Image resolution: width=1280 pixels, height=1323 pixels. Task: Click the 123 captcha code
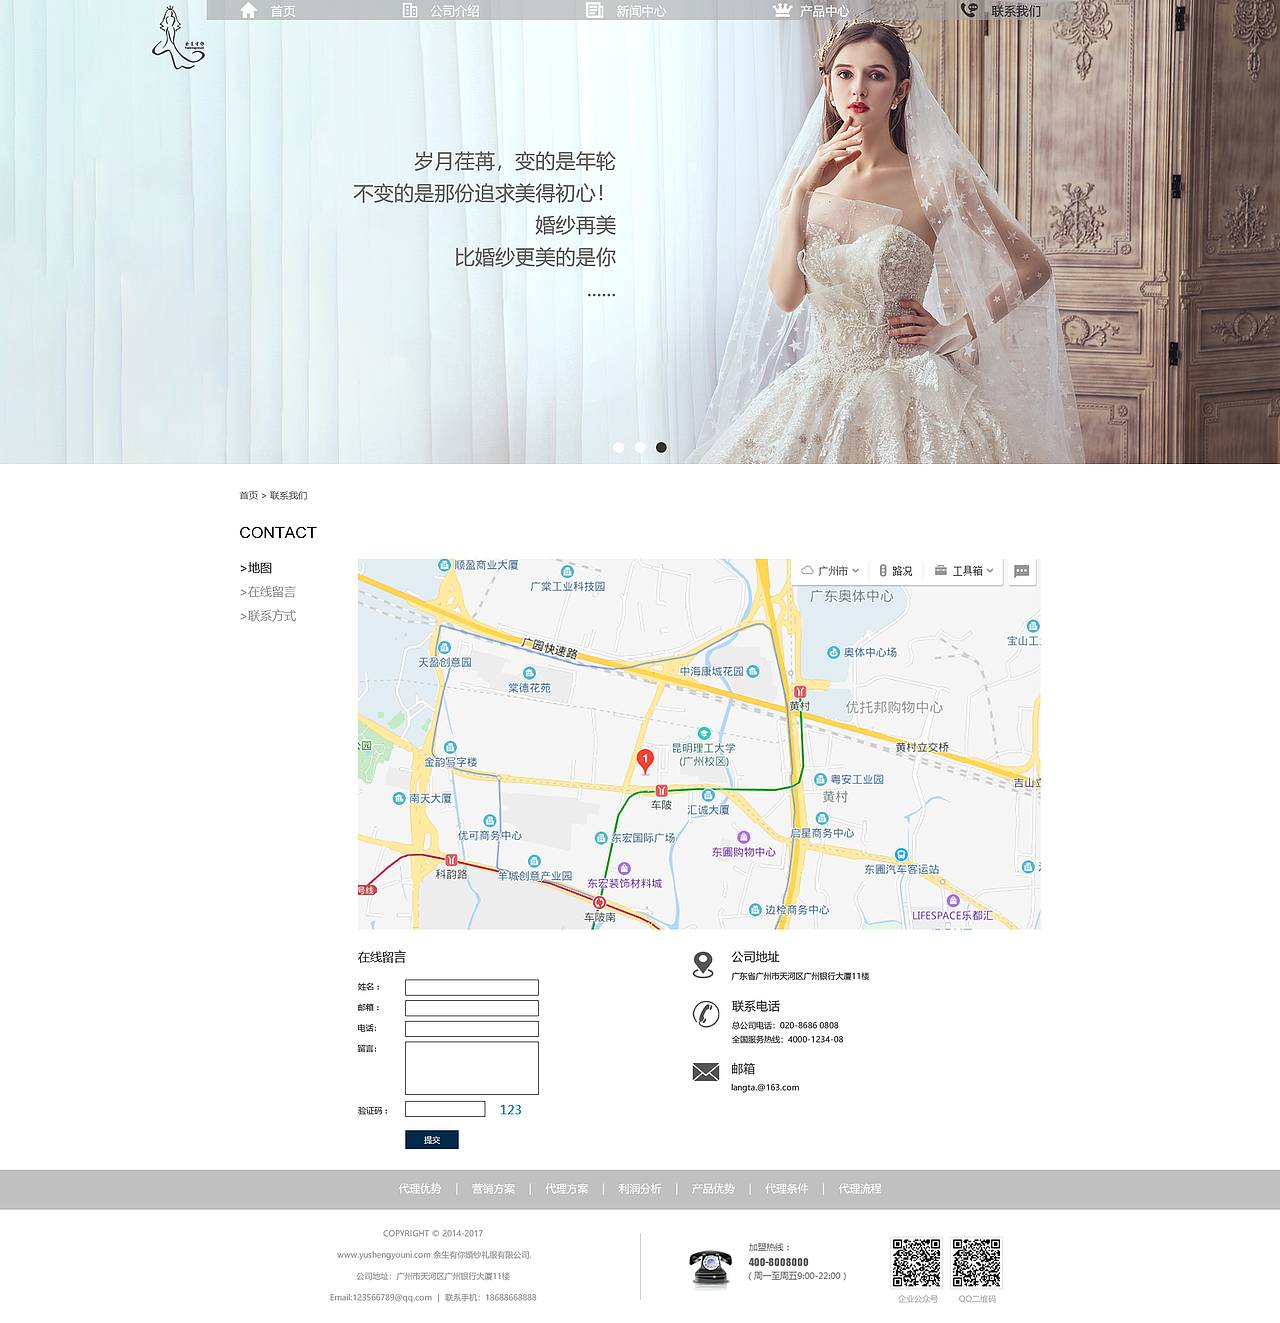point(511,1110)
